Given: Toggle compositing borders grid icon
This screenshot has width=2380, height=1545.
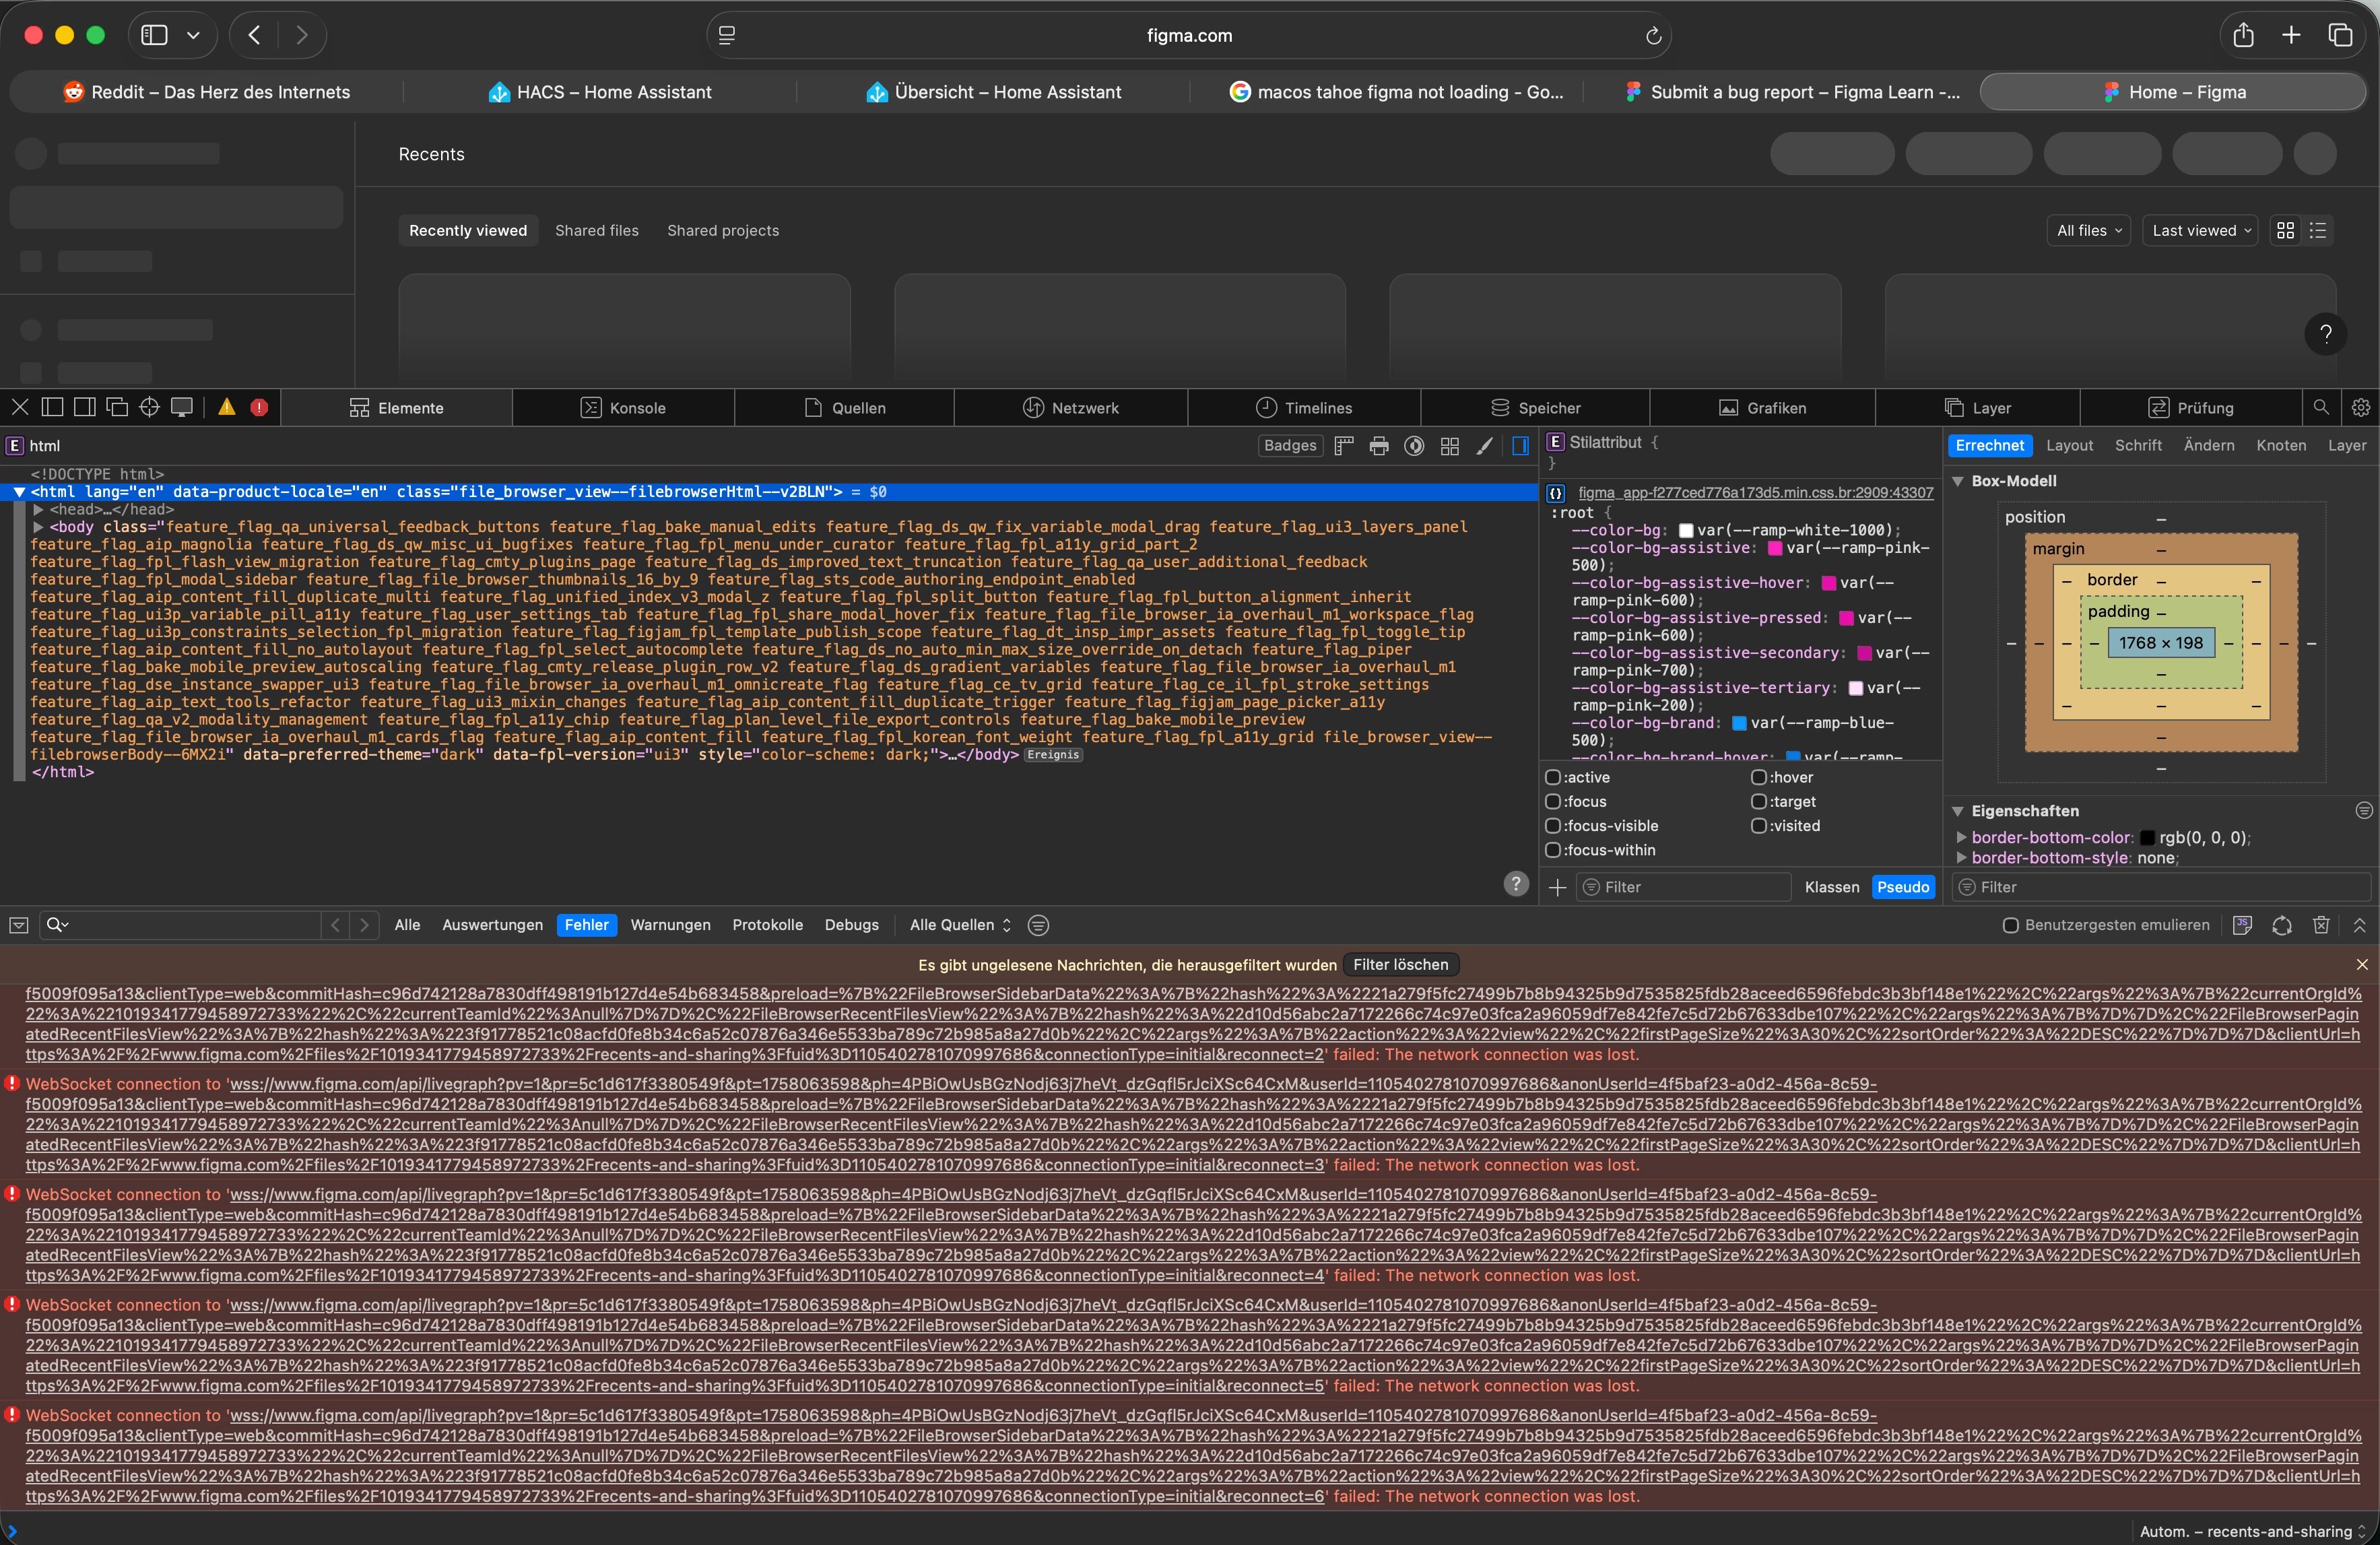Looking at the screenshot, I should click(1449, 446).
